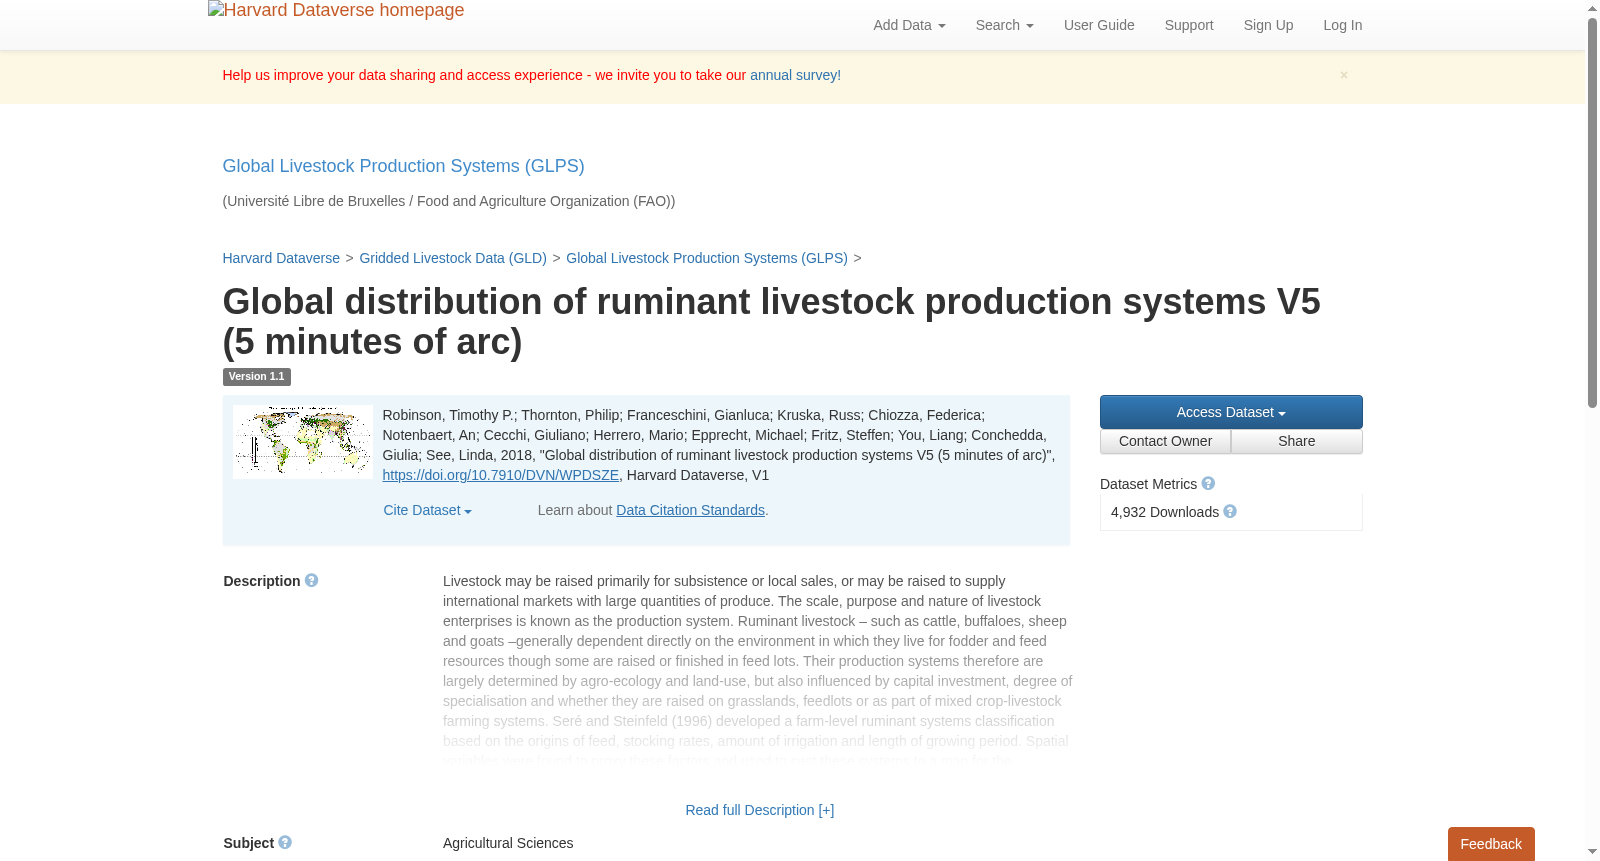Click the Description help icon
The image size is (1600, 861).
311,580
